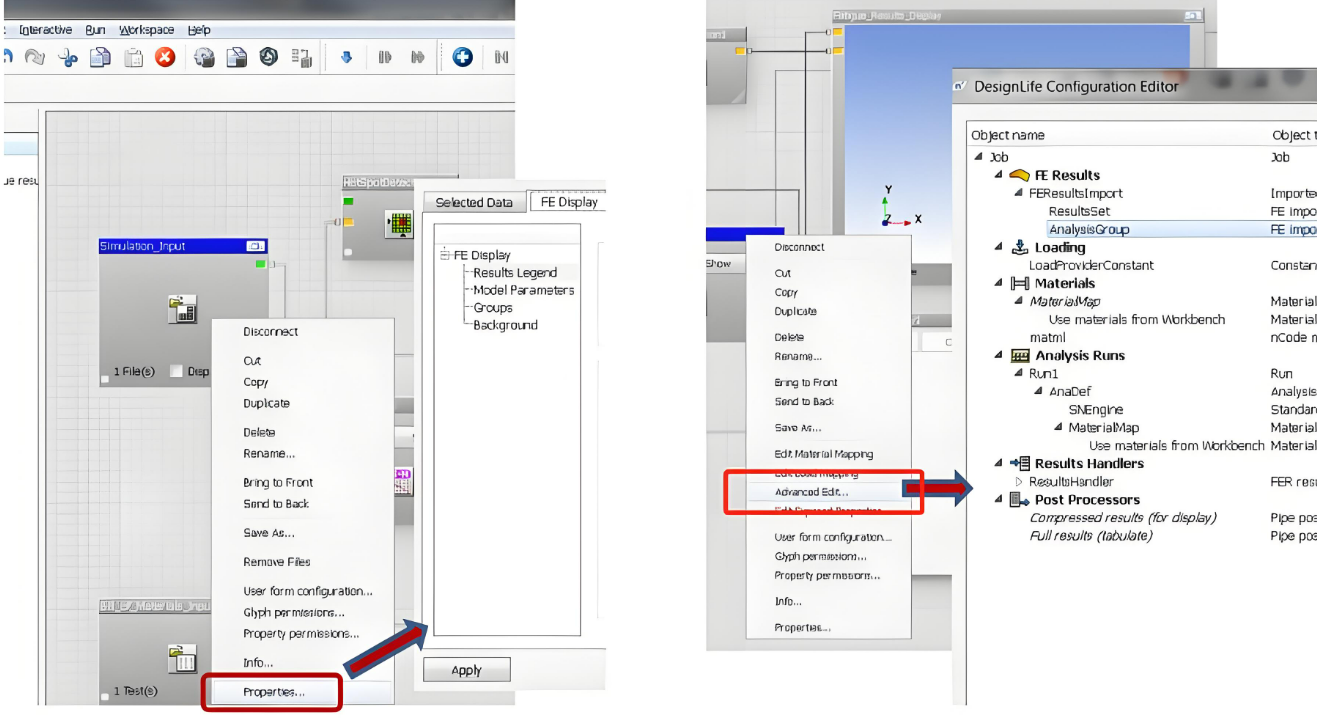
Task: Switch to the Selected Data tab
Action: click(x=474, y=202)
